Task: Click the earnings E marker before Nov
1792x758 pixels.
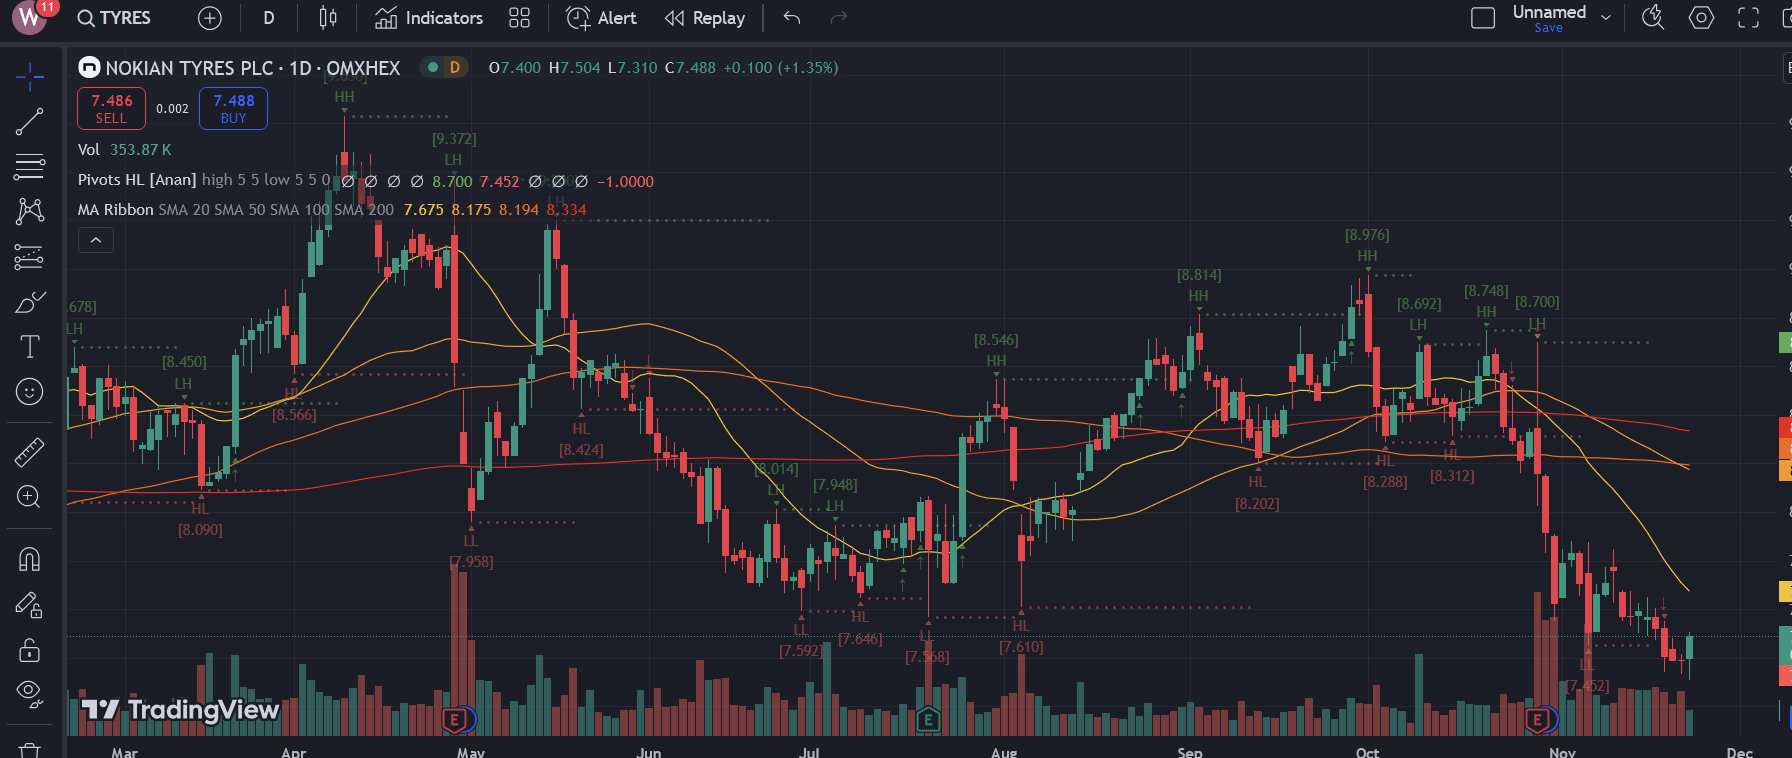Action: (x=1538, y=719)
